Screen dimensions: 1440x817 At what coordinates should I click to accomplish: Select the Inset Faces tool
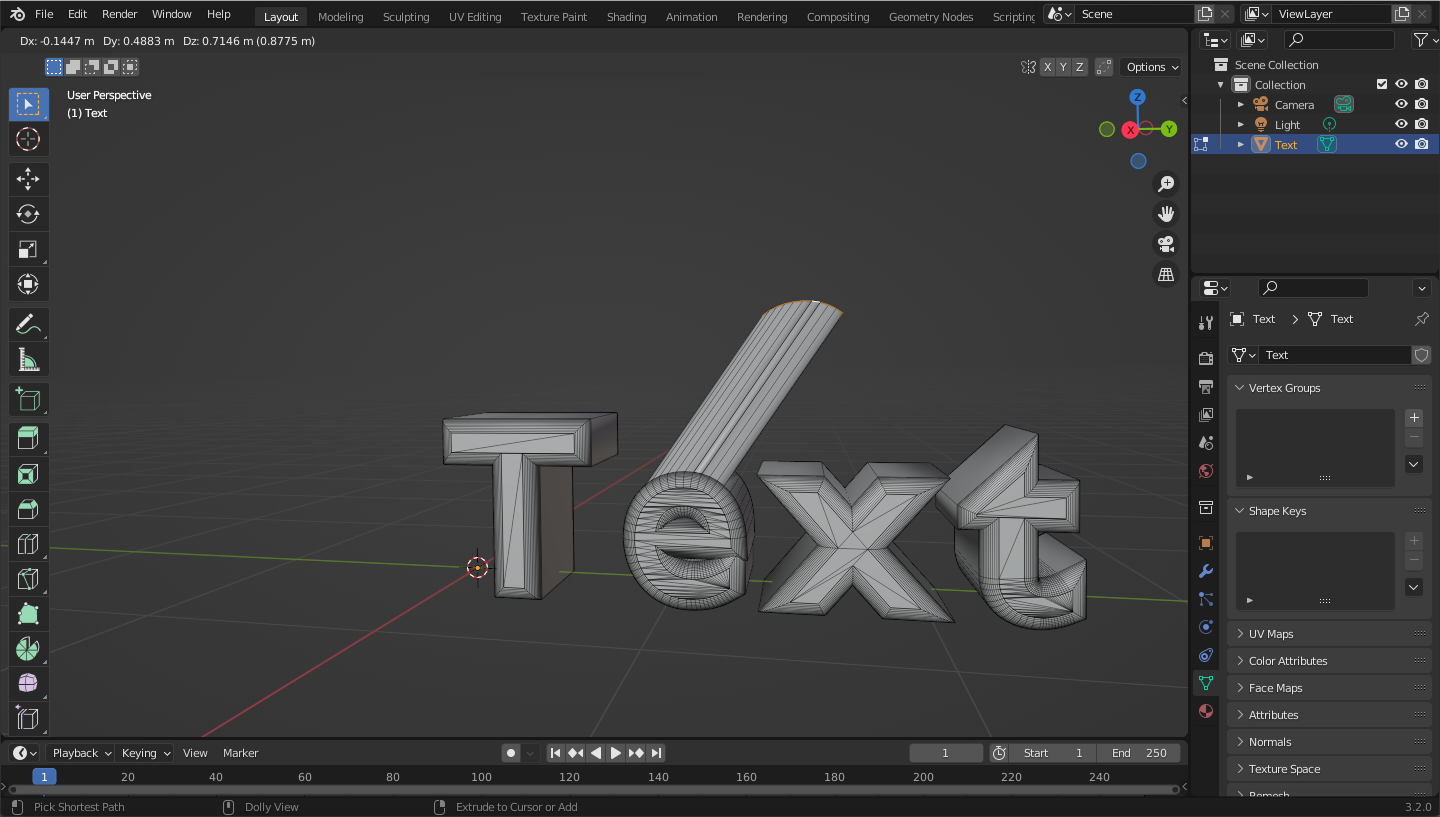[29, 474]
